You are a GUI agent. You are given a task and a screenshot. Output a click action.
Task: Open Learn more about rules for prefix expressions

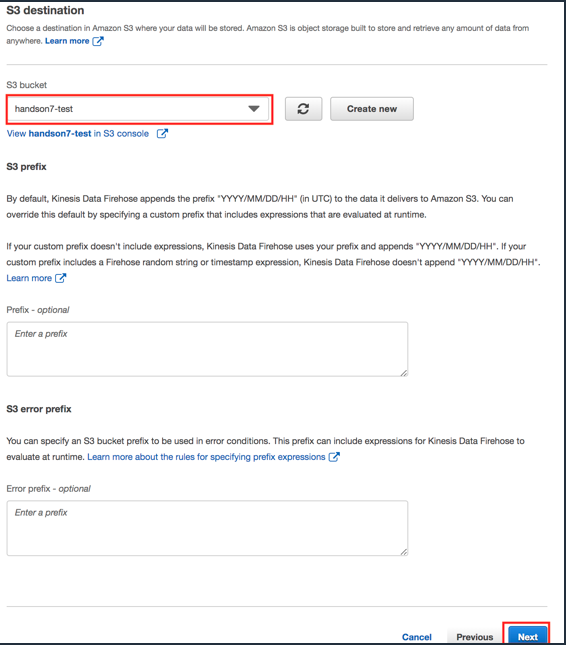(x=206, y=457)
